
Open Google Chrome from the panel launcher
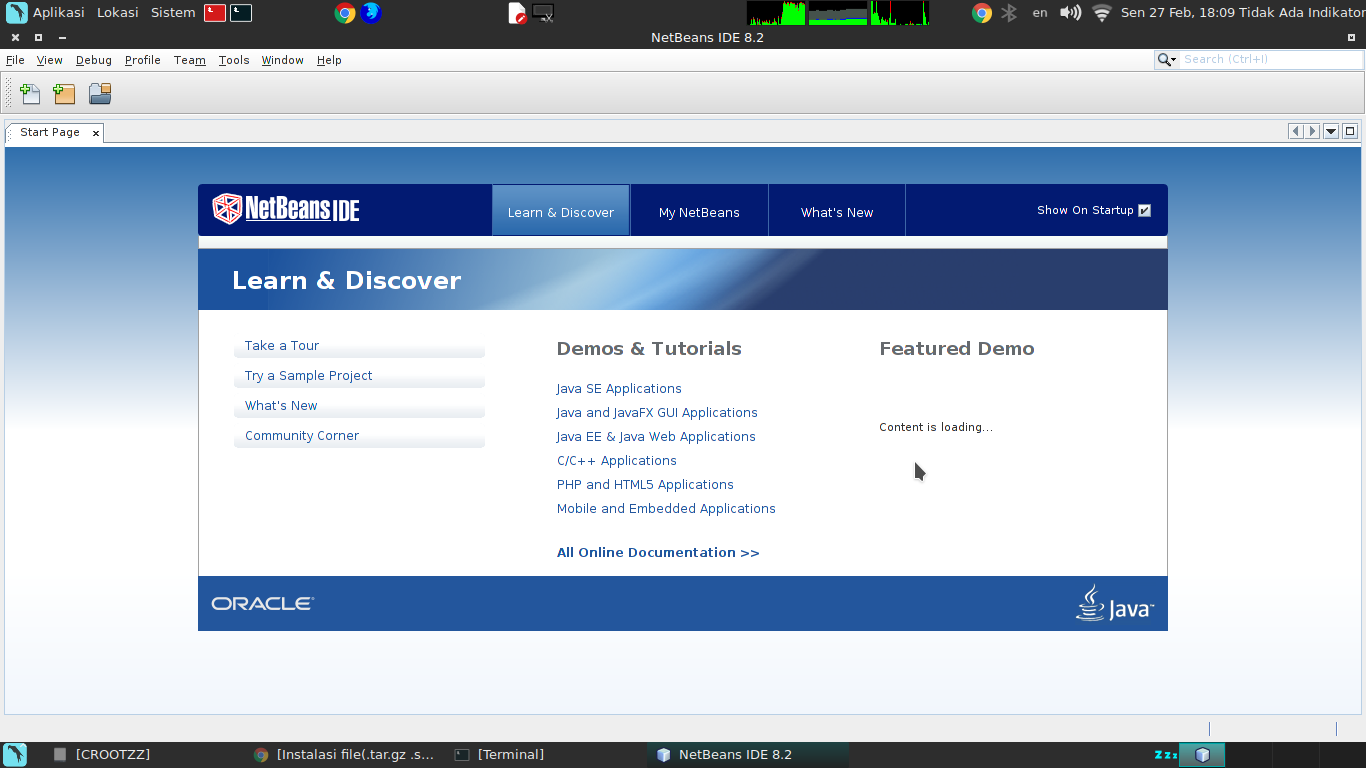[345, 13]
